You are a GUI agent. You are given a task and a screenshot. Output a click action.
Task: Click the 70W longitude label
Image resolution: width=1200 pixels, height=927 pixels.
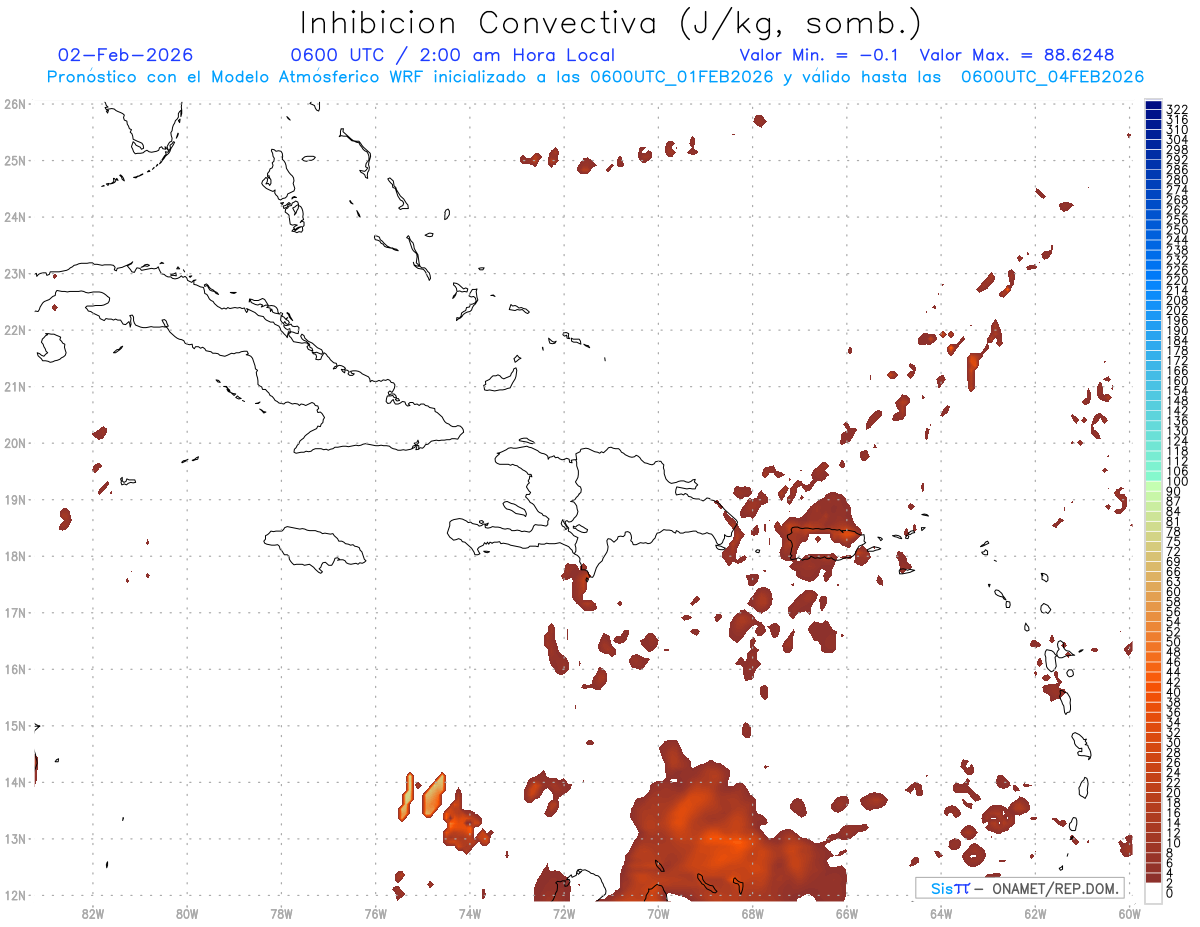[x=658, y=913]
